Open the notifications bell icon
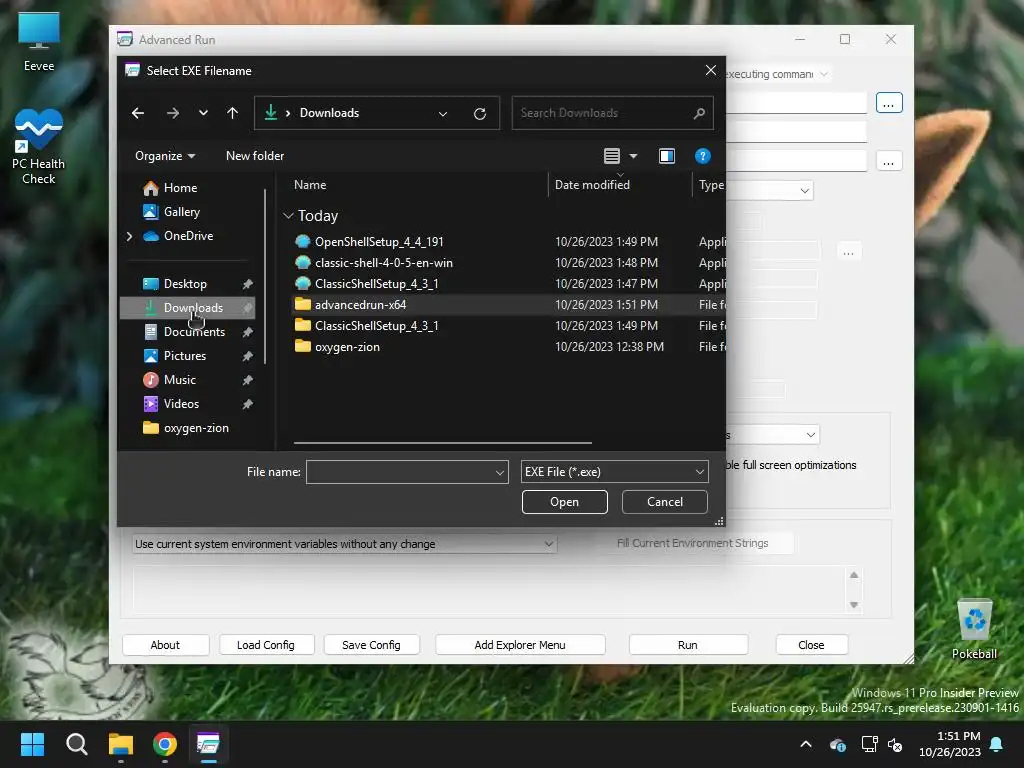1024x768 pixels. 997,744
